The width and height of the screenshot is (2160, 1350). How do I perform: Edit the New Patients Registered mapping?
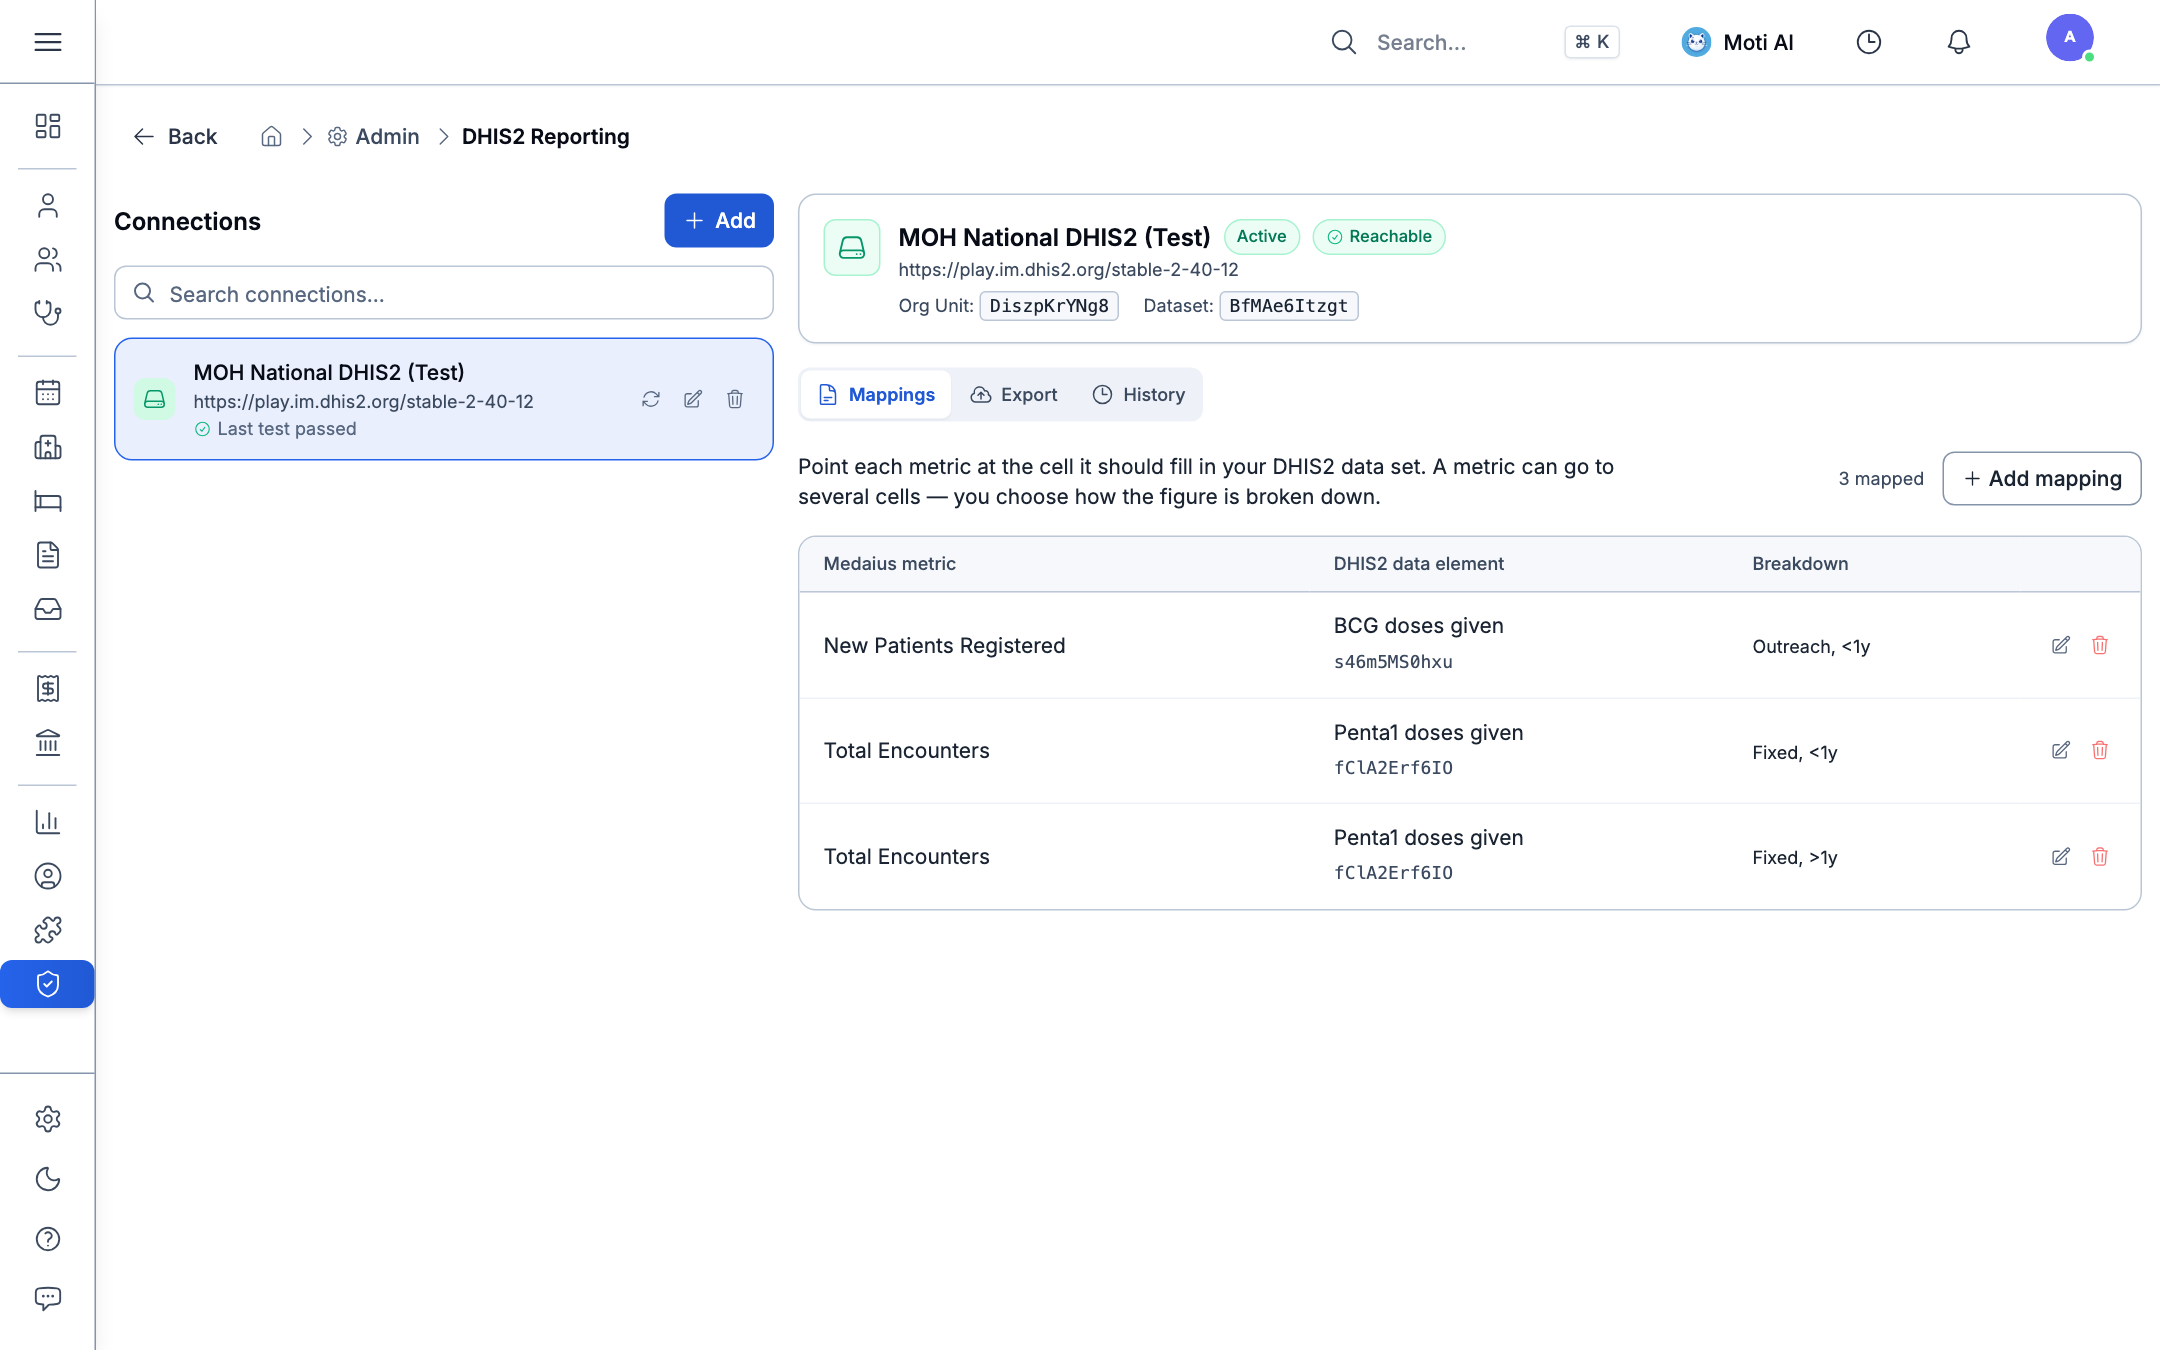tap(2060, 645)
